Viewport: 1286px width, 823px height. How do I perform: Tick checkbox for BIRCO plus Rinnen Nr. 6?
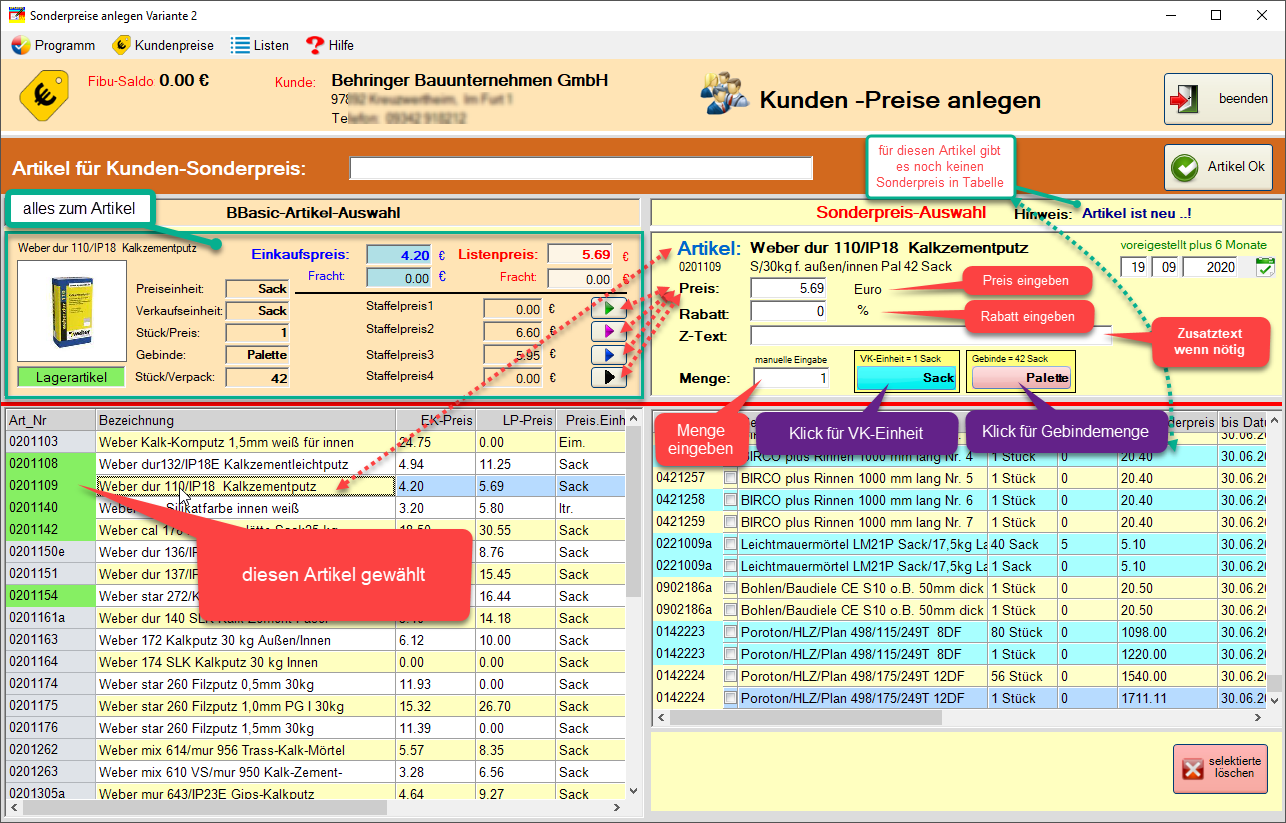[x=730, y=500]
